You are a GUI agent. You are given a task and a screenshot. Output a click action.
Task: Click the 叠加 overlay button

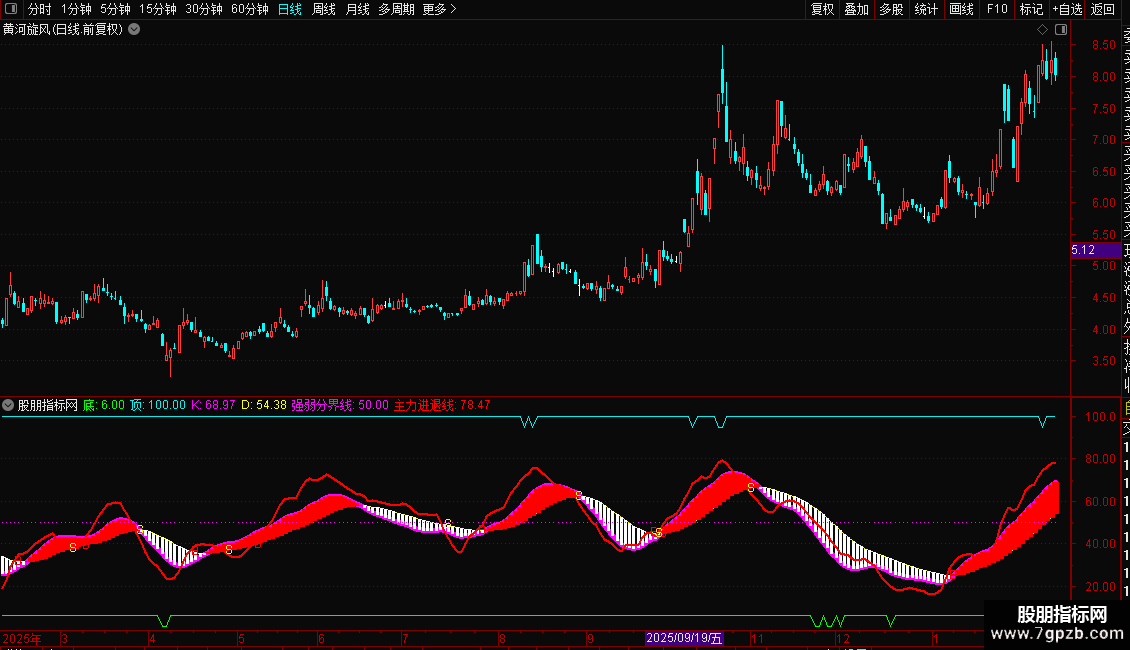857,9
